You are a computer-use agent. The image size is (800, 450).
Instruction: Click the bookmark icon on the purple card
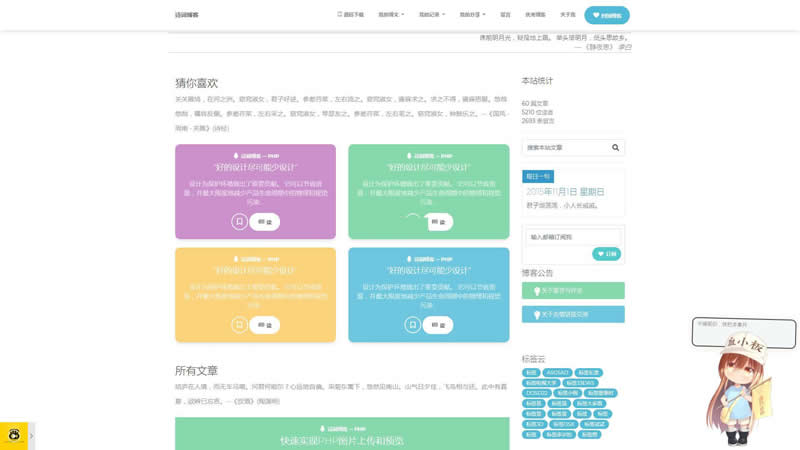point(239,221)
